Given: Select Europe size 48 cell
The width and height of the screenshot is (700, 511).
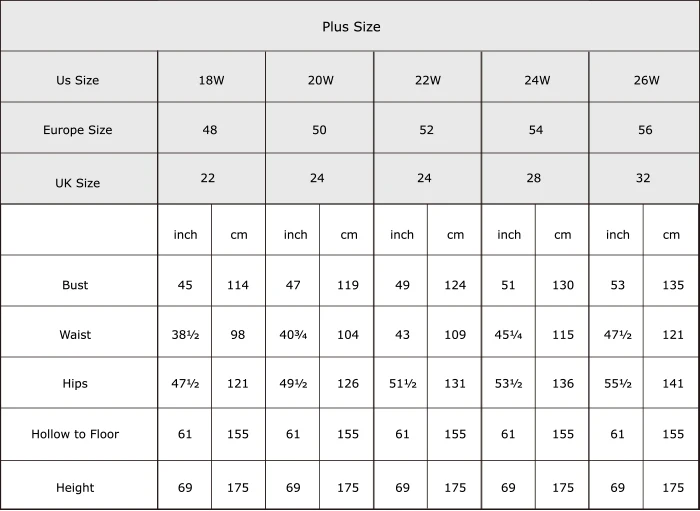Looking at the screenshot, I should 210,130.
